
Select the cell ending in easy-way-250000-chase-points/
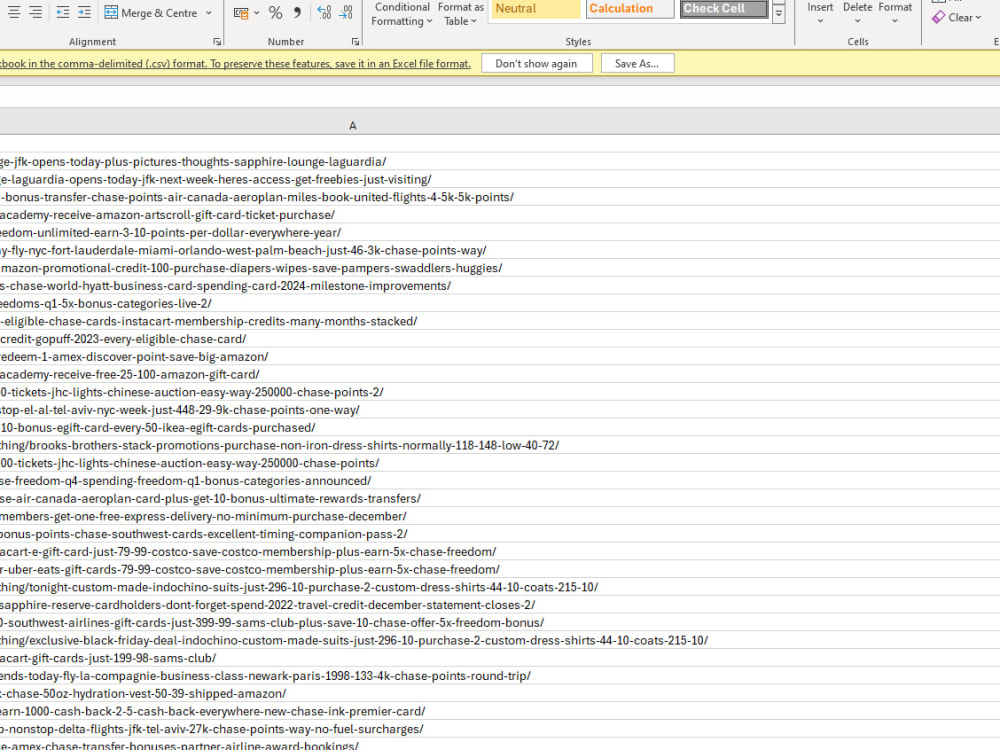(500, 463)
